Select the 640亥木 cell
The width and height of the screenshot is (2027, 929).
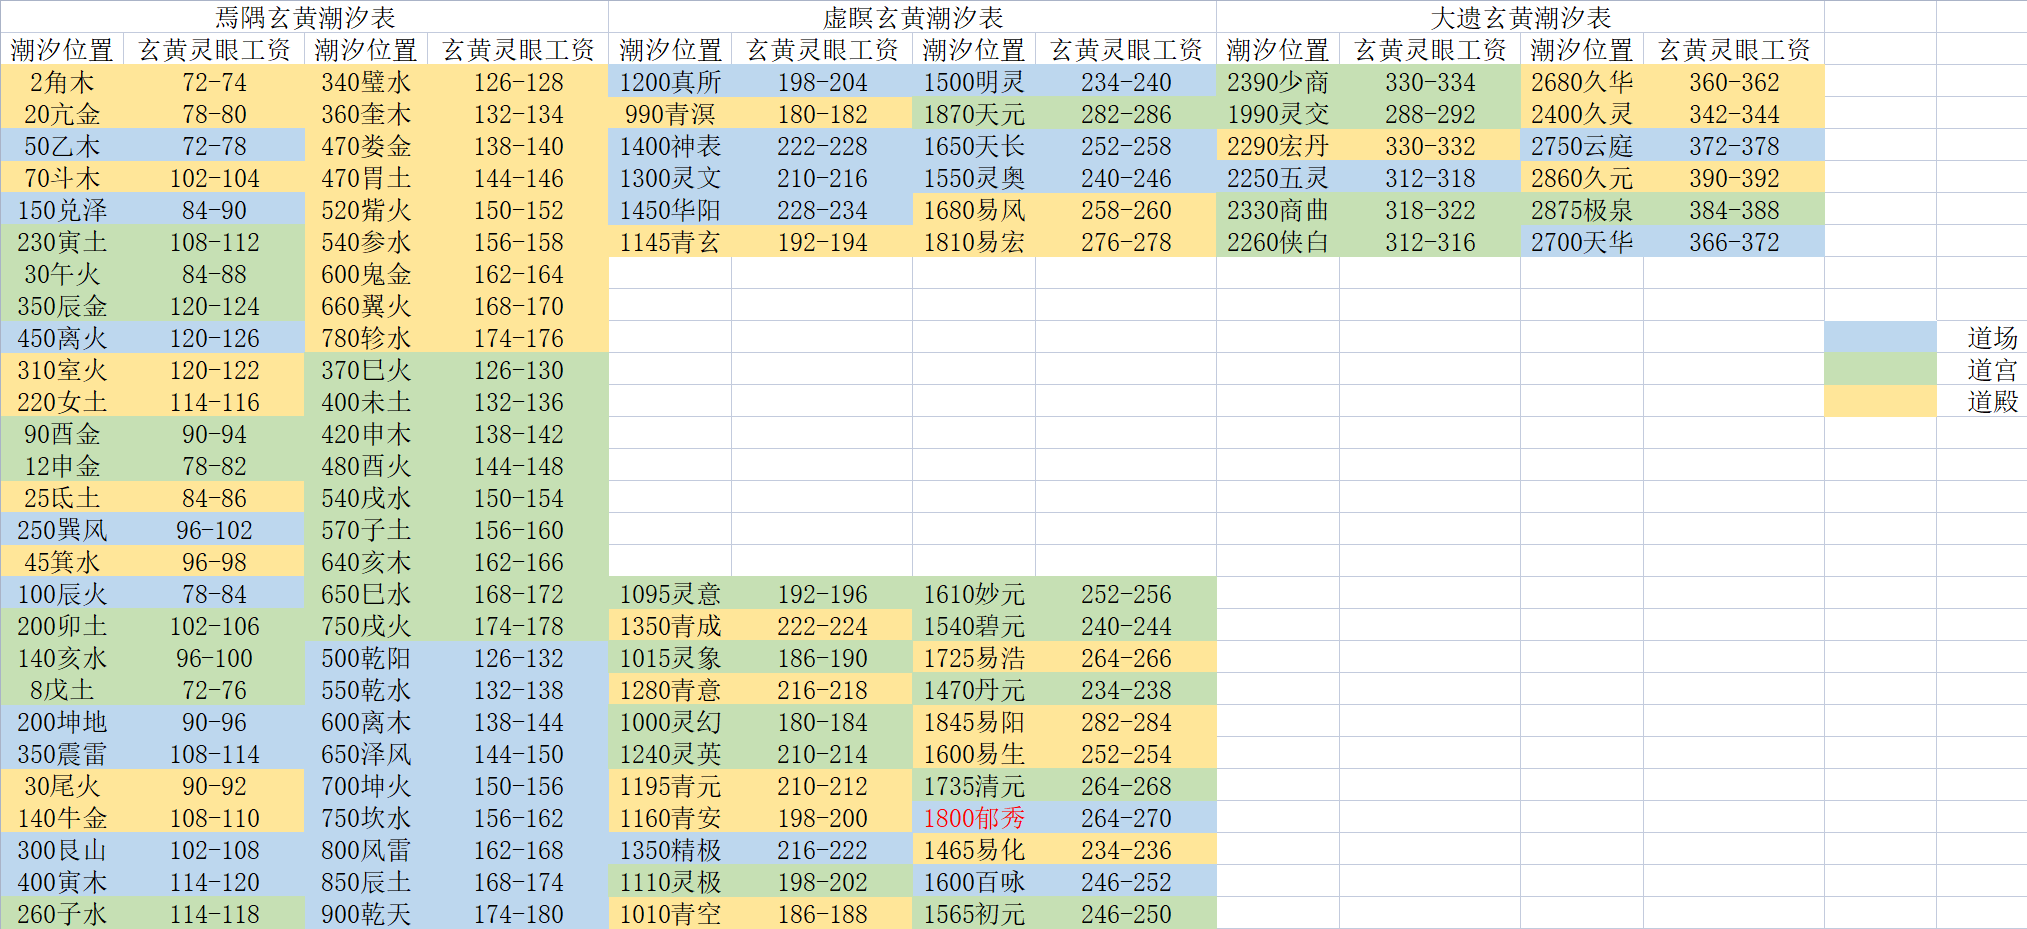tap(366, 561)
